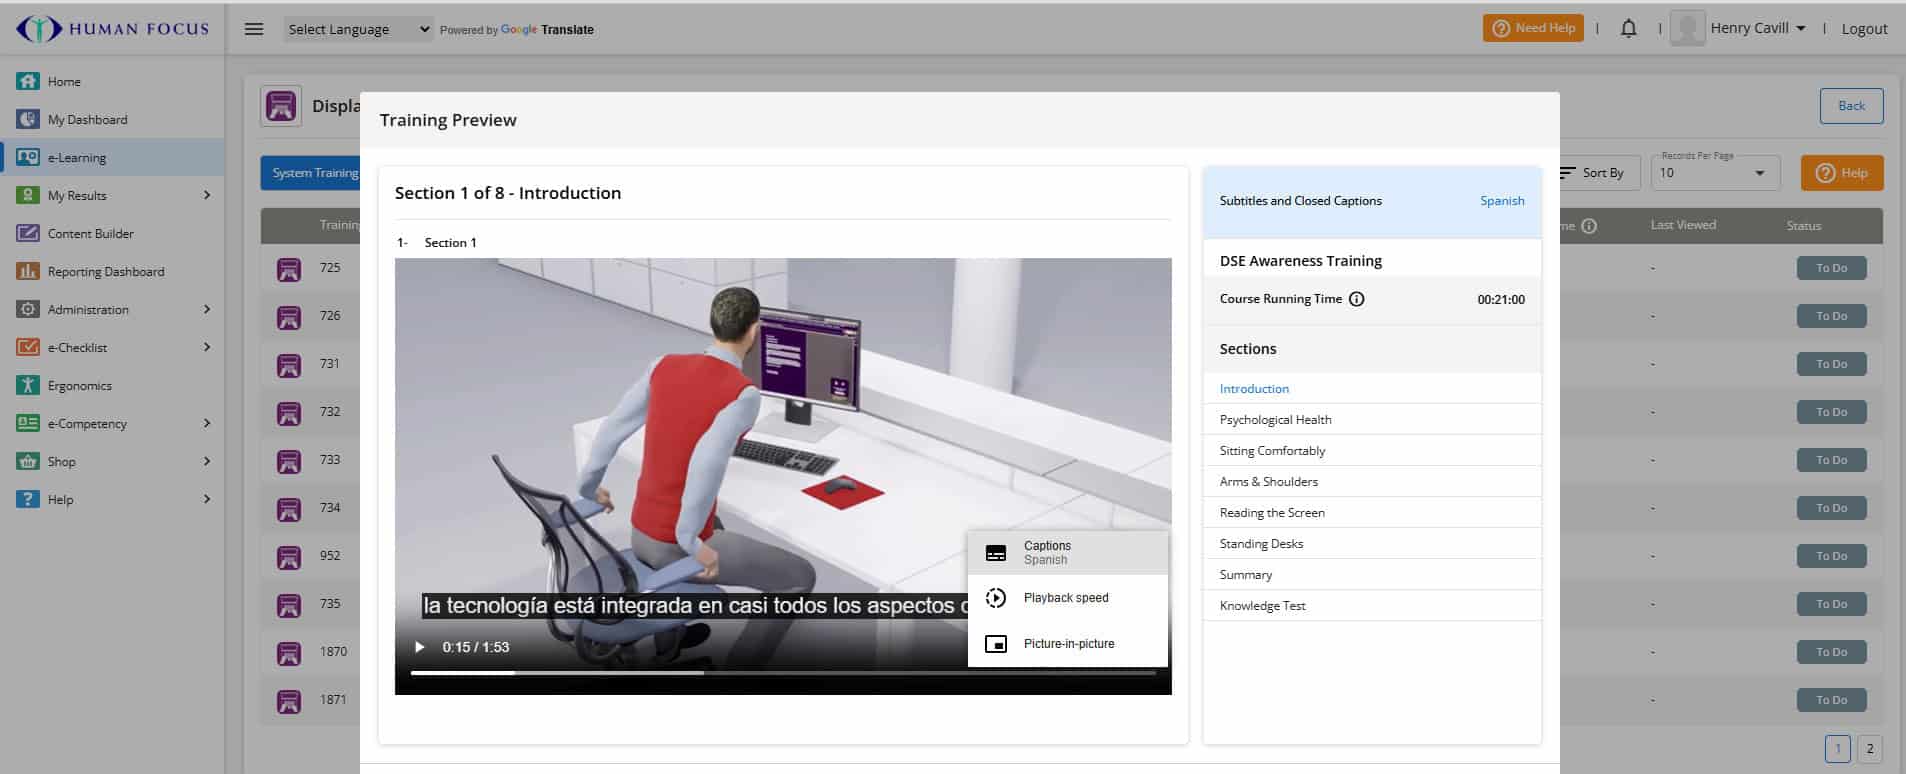
Task: Open the Records Per Page selector
Action: (x=1712, y=173)
